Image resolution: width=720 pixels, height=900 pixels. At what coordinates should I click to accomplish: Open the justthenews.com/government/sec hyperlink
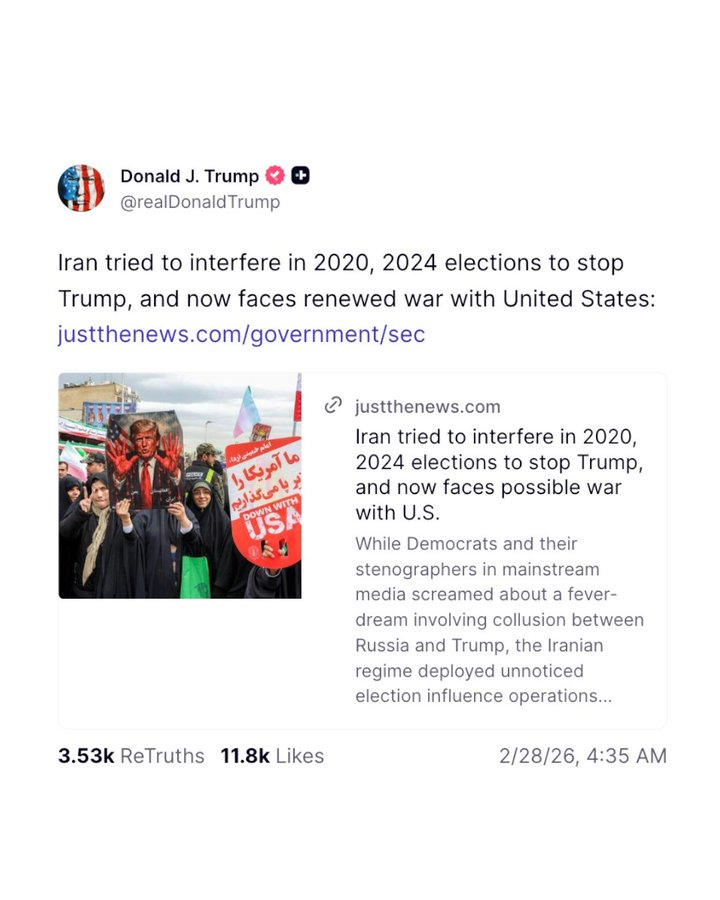coord(241,334)
